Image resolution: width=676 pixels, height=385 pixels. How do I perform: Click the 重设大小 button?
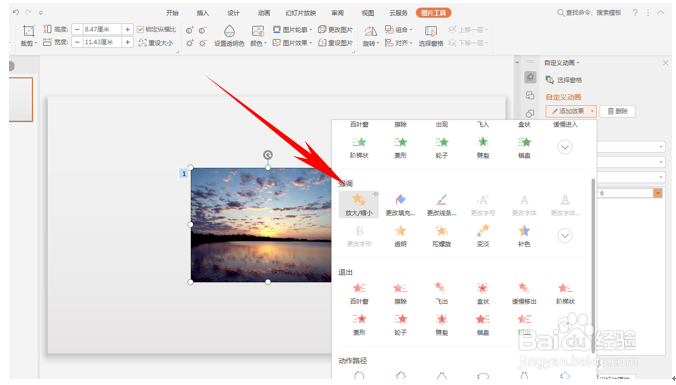[156, 43]
